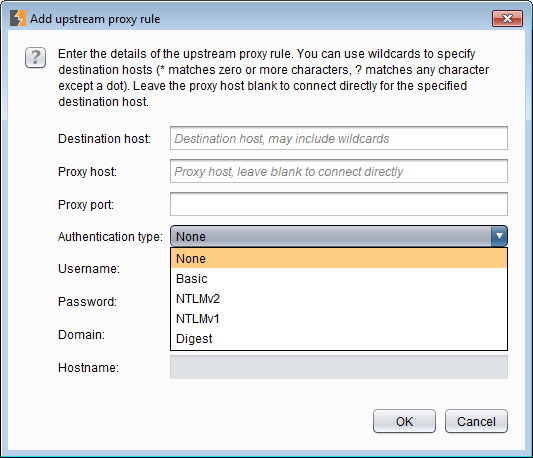
Task: Click the Password label
Action: pos(87,302)
